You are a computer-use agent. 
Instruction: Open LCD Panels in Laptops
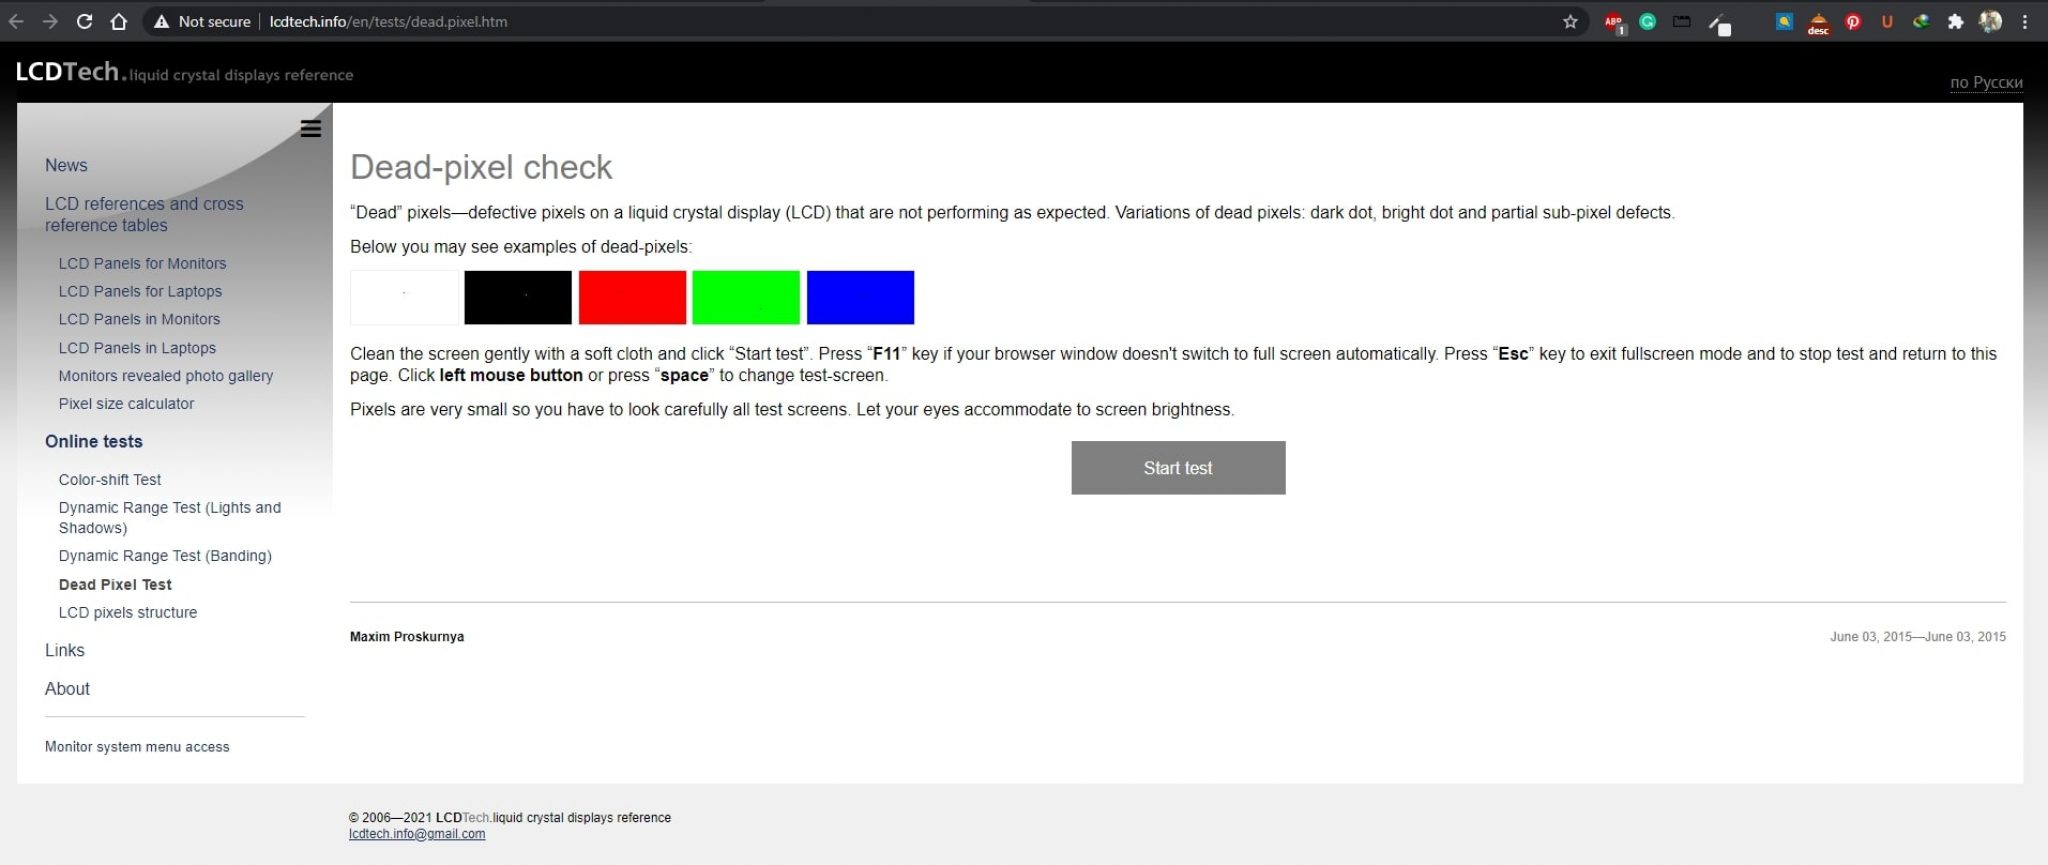coord(137,348)
